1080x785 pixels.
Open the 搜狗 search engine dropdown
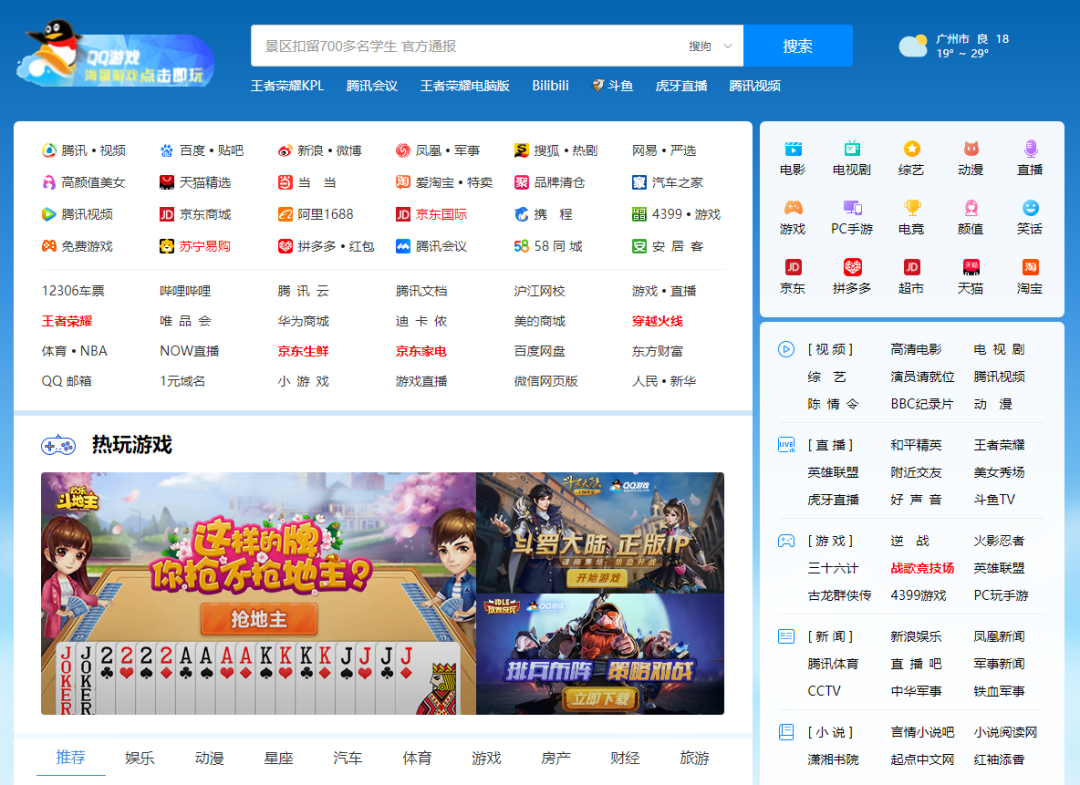(710, 46)
